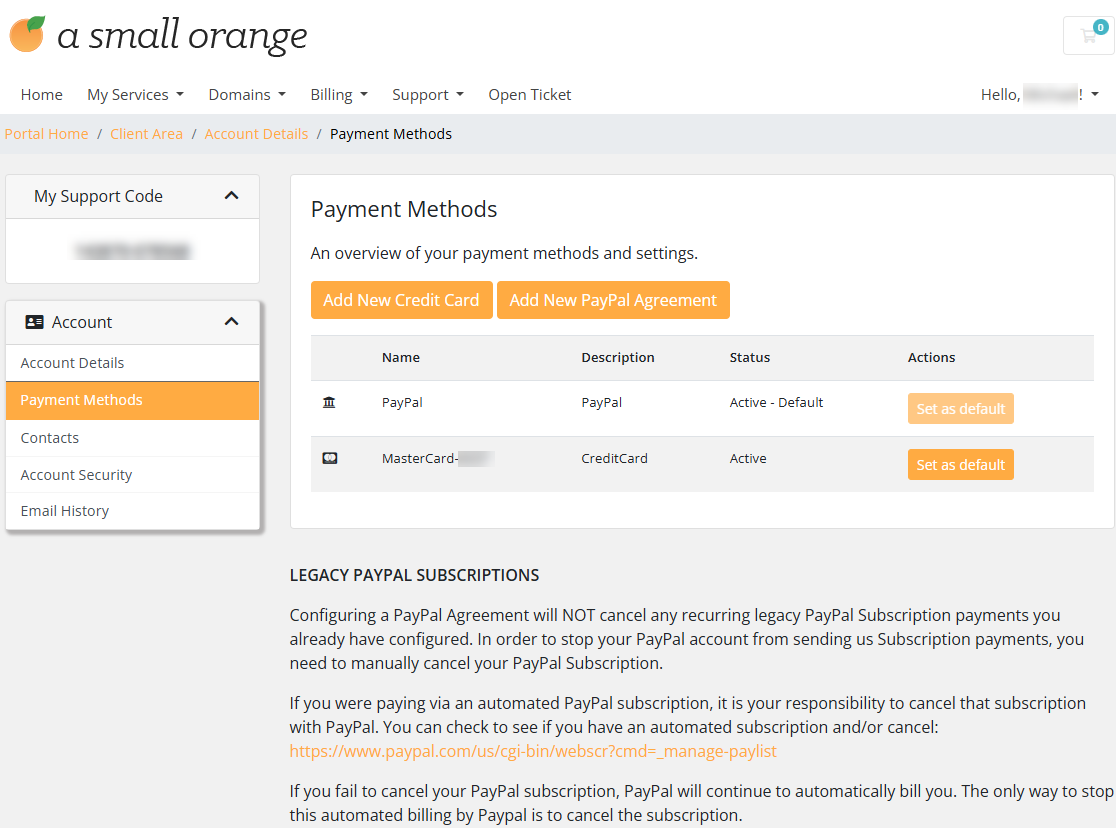Click the My Support Code panel title

coord(98,196)
